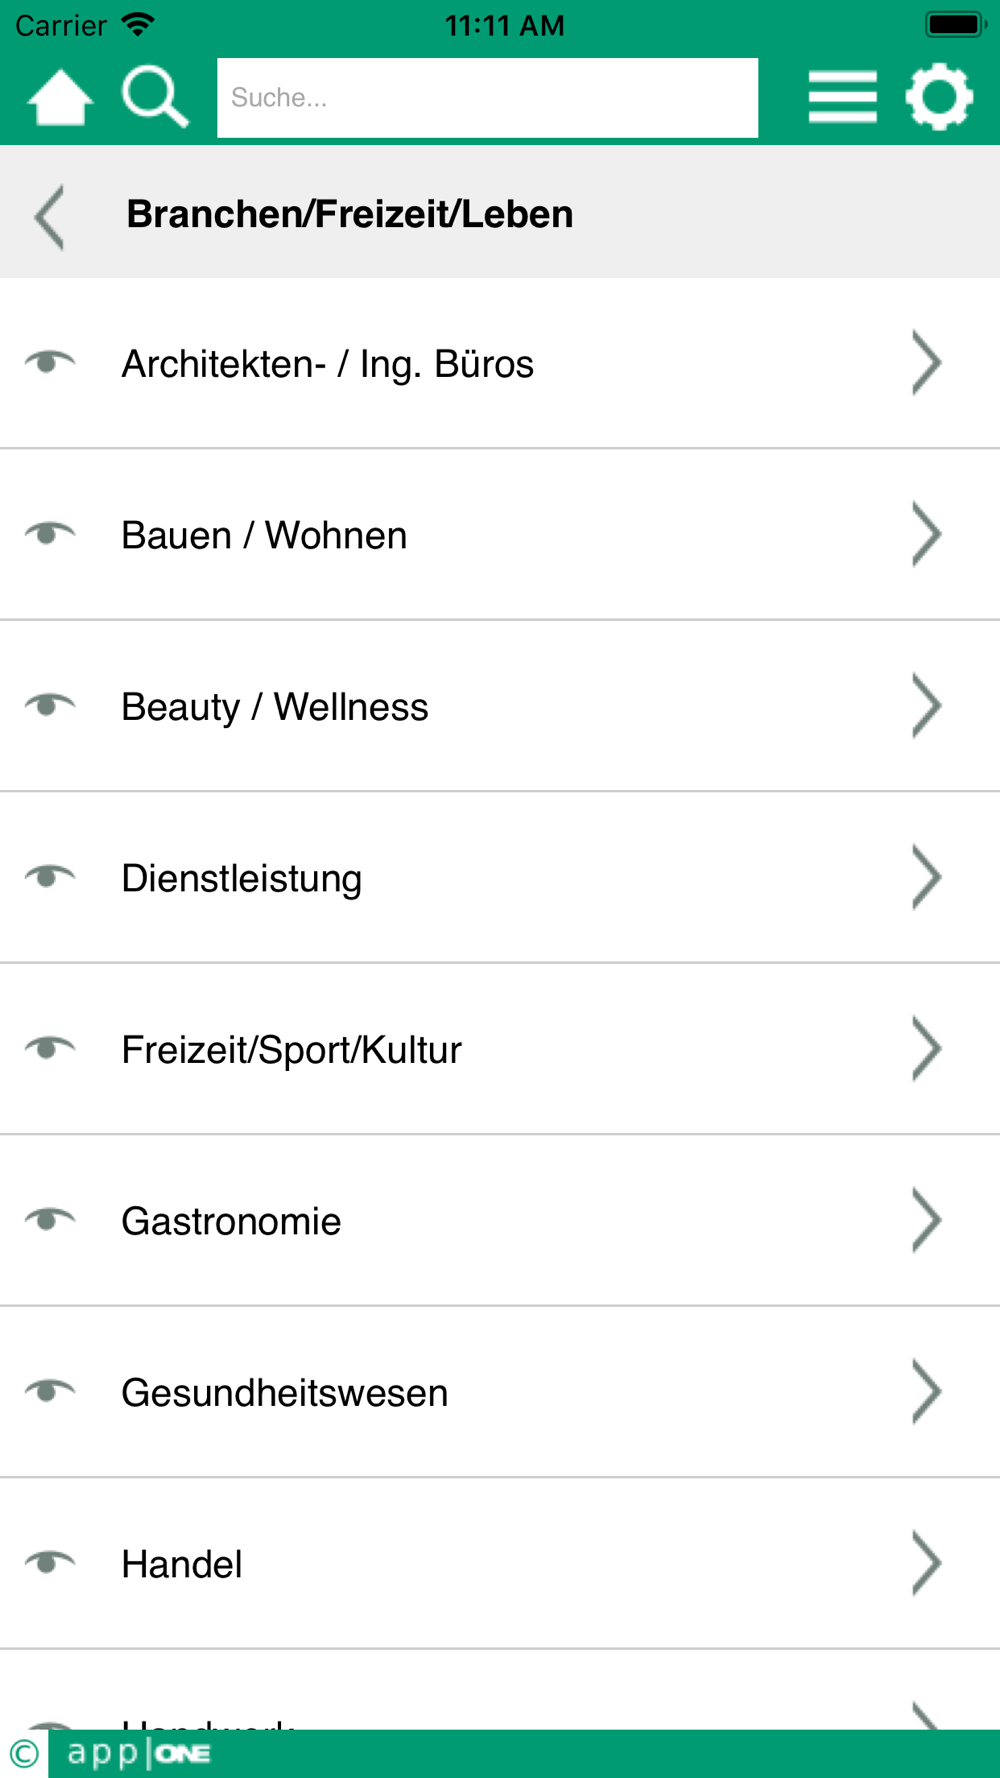Tap the copyright symbol icon
The image size is (1000, 1778).
[x=24, y=1753]
